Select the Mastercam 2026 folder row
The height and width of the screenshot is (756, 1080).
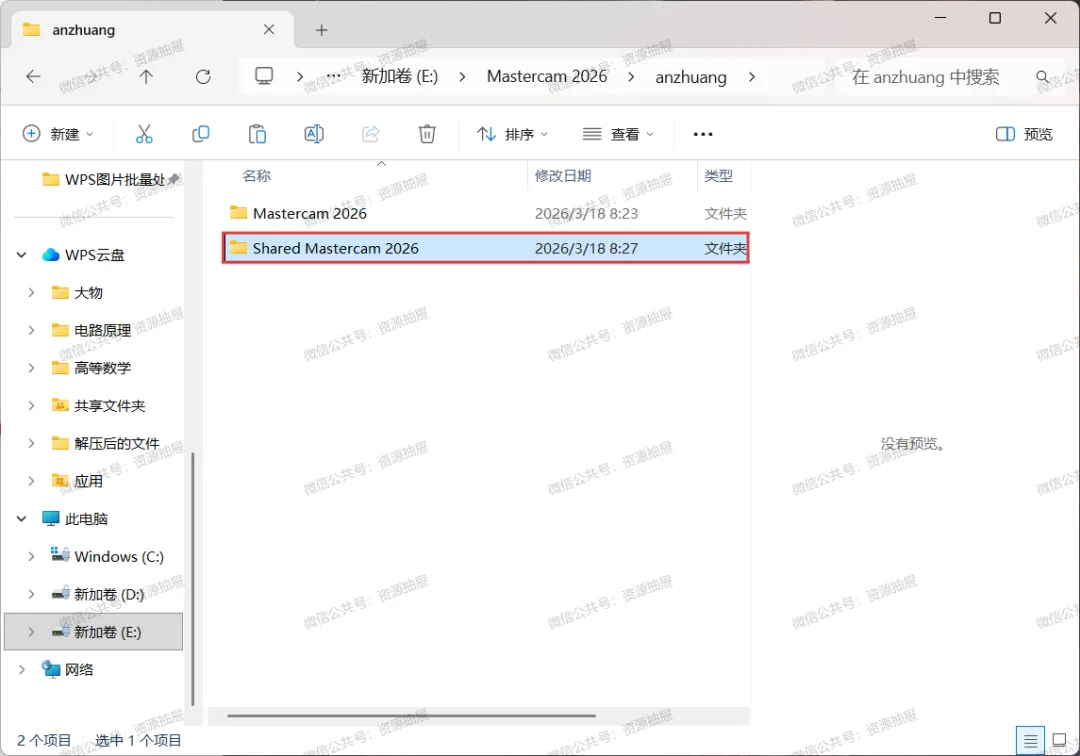(x=486, y=213)
